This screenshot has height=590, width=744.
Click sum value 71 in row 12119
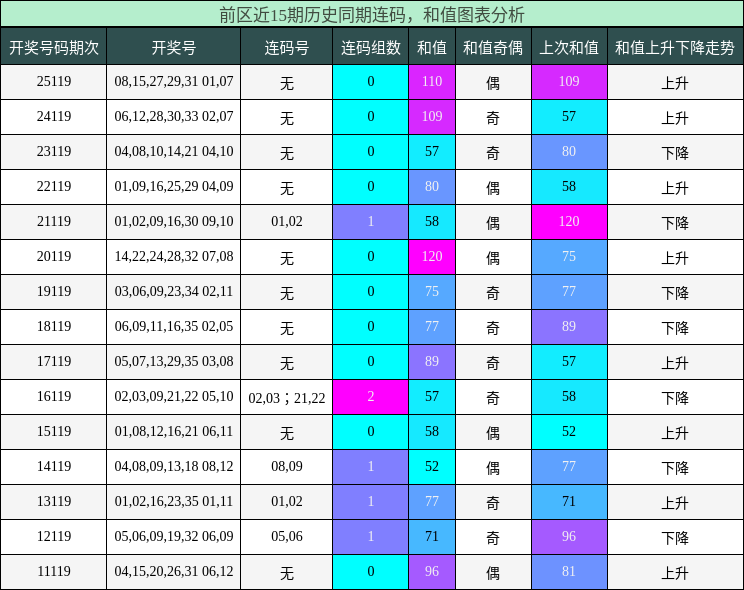pyautogui.click(x=432, y=536)
